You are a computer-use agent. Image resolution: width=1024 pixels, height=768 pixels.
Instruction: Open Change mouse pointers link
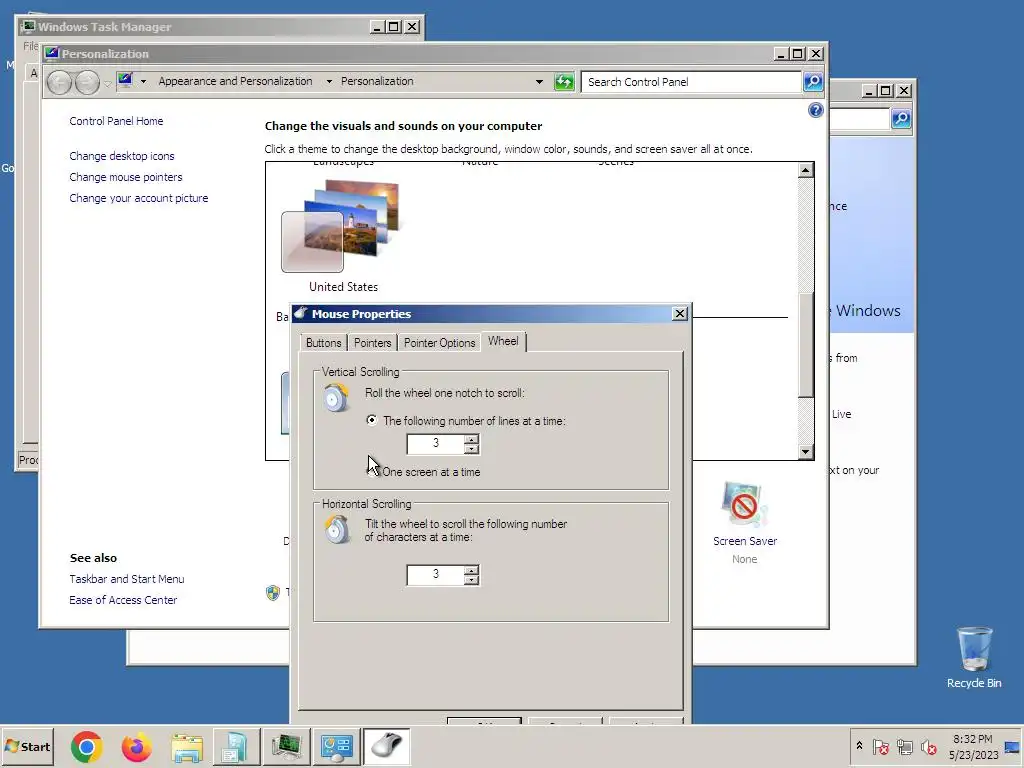tap(126, 177)
